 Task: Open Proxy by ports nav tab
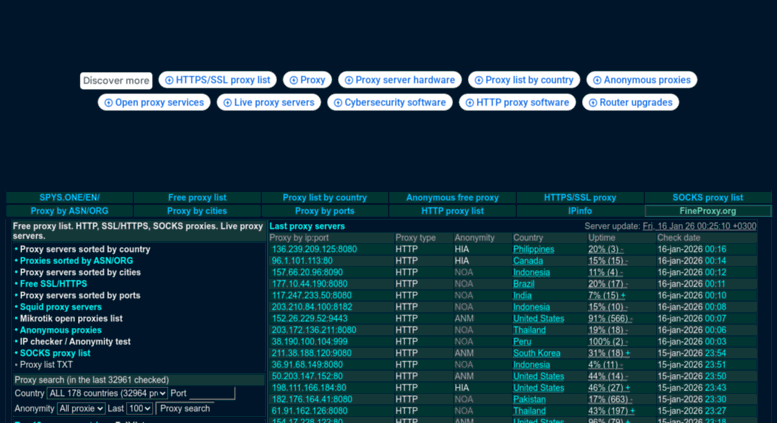[x=325, y=211]
